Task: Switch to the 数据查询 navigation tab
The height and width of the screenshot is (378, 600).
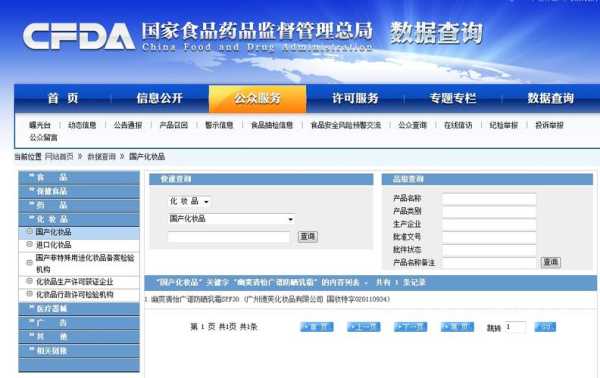Action: (551, 98)
